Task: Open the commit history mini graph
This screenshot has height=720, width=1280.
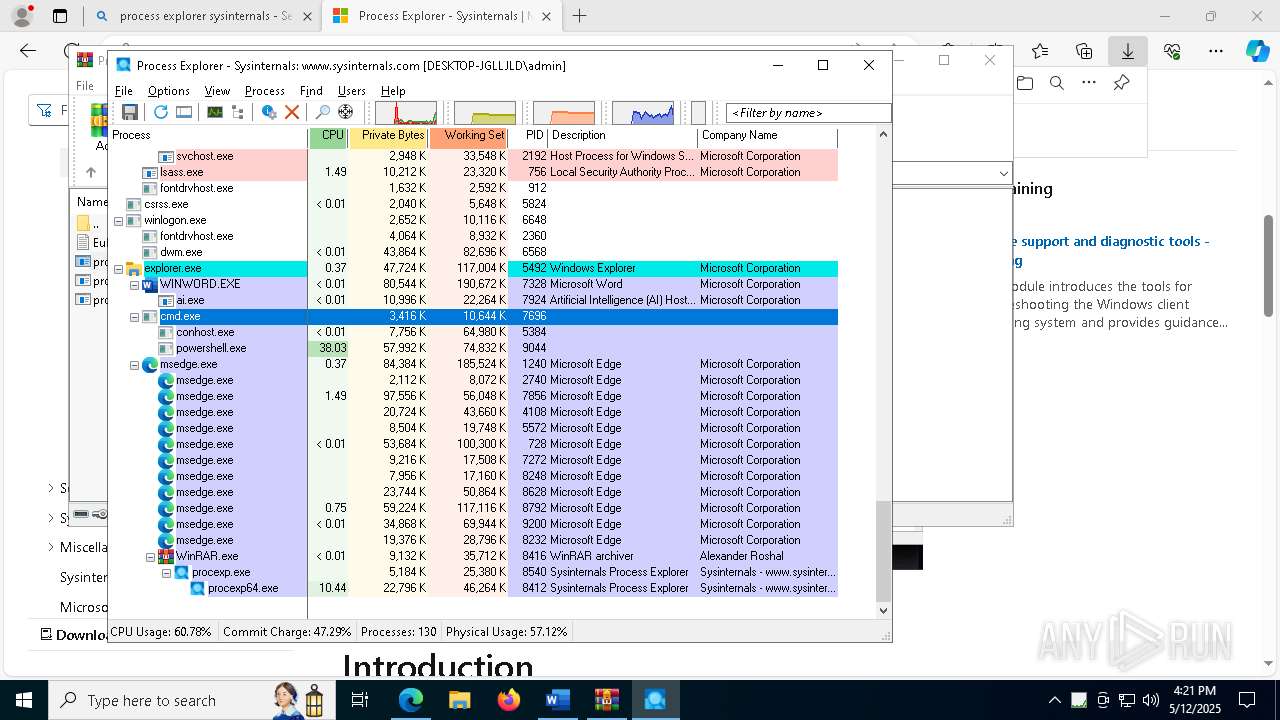Action: point(485,113)
